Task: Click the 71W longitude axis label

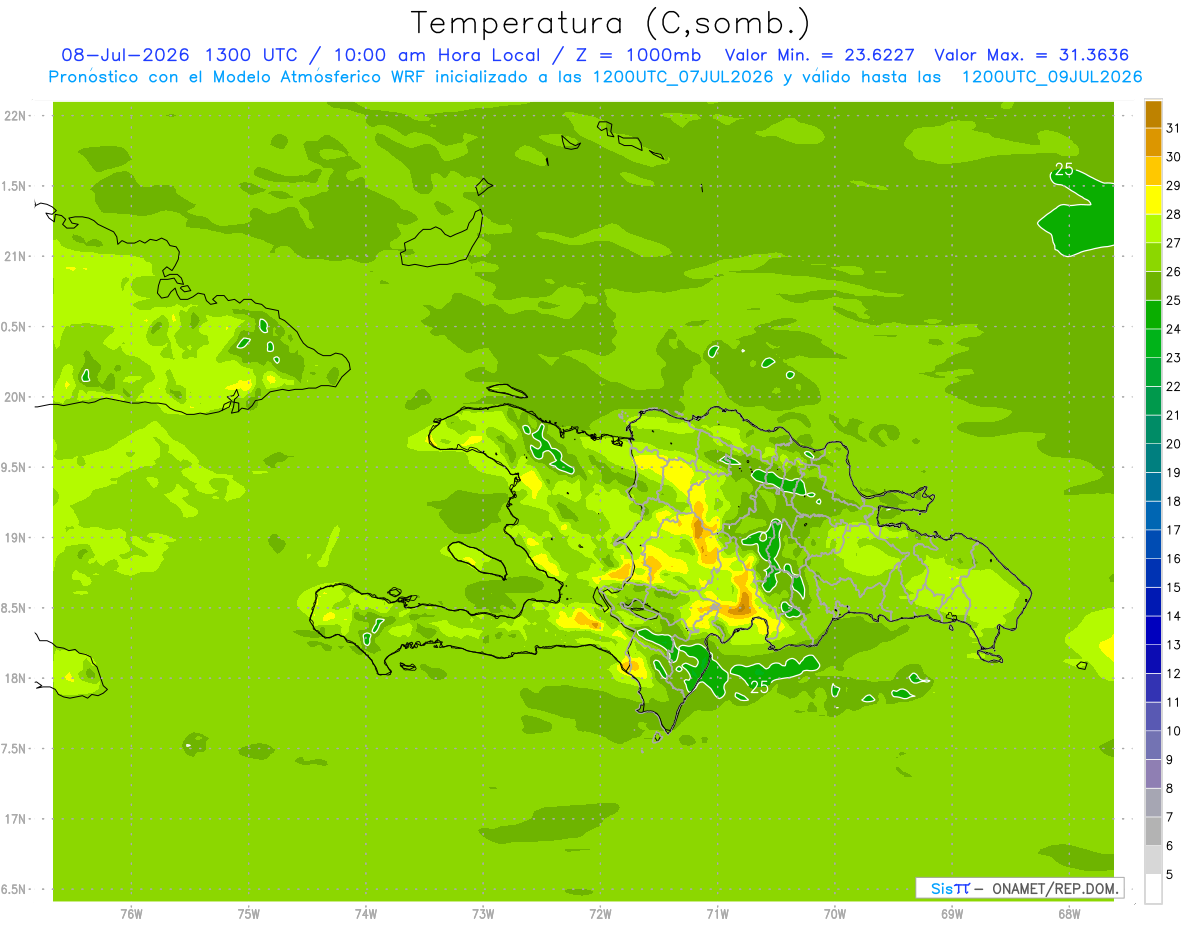Action: [x=718, y=913]
